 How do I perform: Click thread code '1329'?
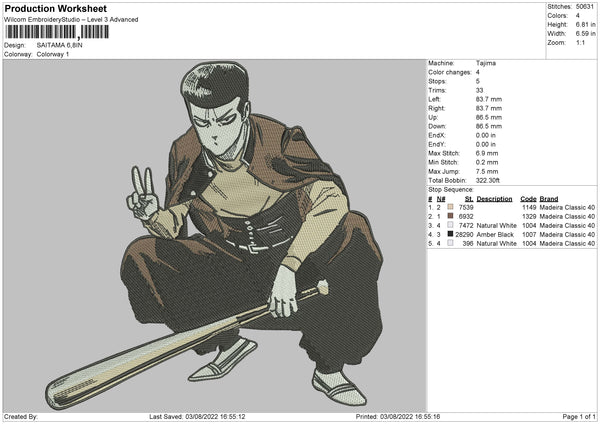coord(529,216)
